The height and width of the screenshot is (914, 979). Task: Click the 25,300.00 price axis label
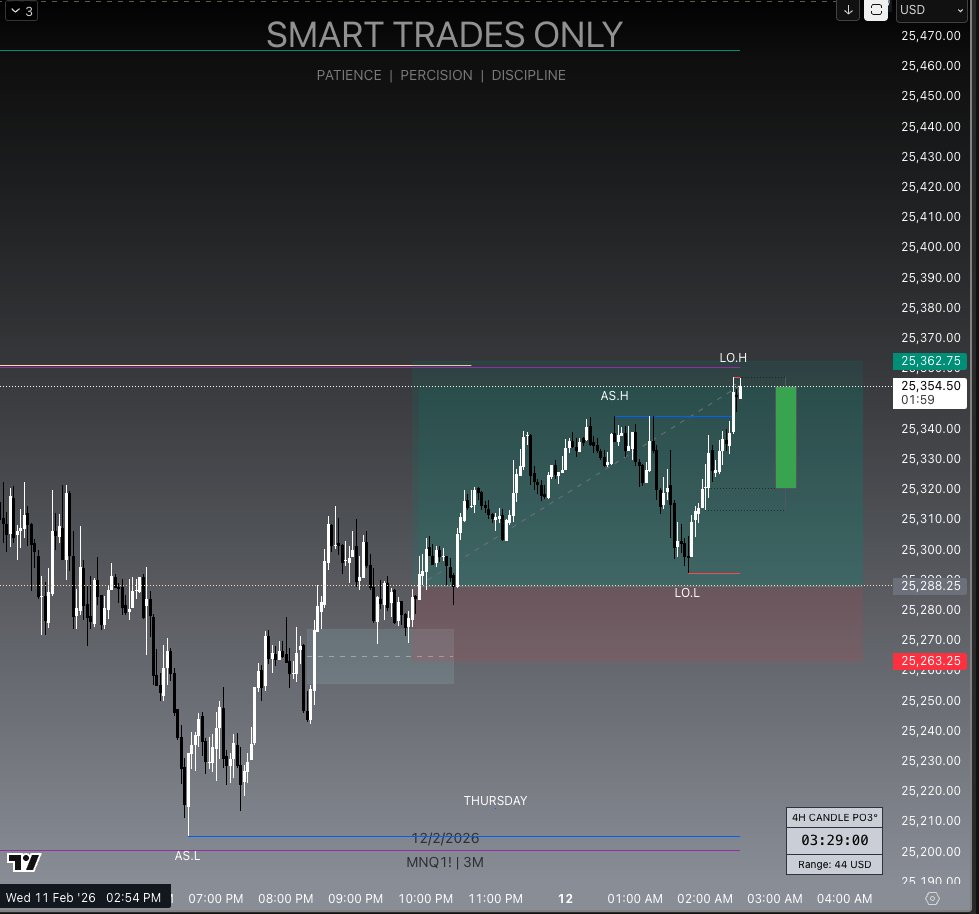pos(930,550)
